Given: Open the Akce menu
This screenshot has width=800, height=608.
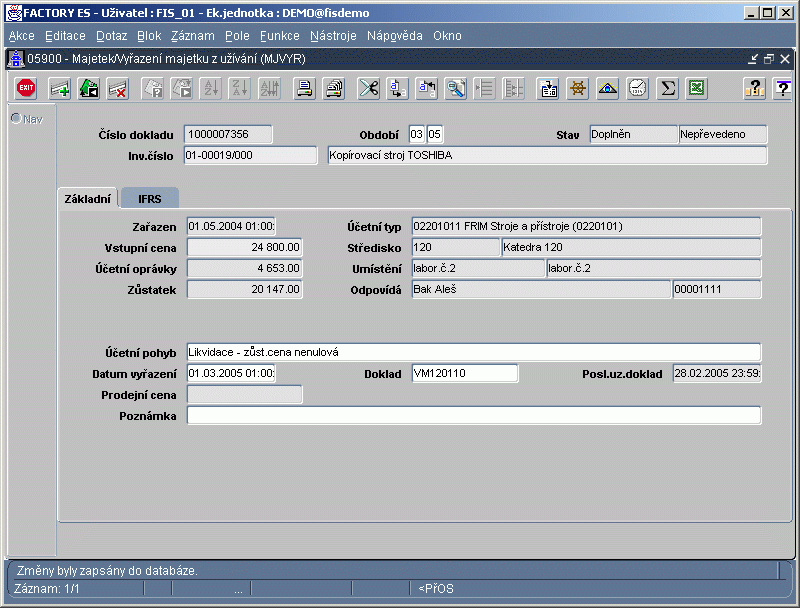Looking at the screenshot, I should coord(21,36).
